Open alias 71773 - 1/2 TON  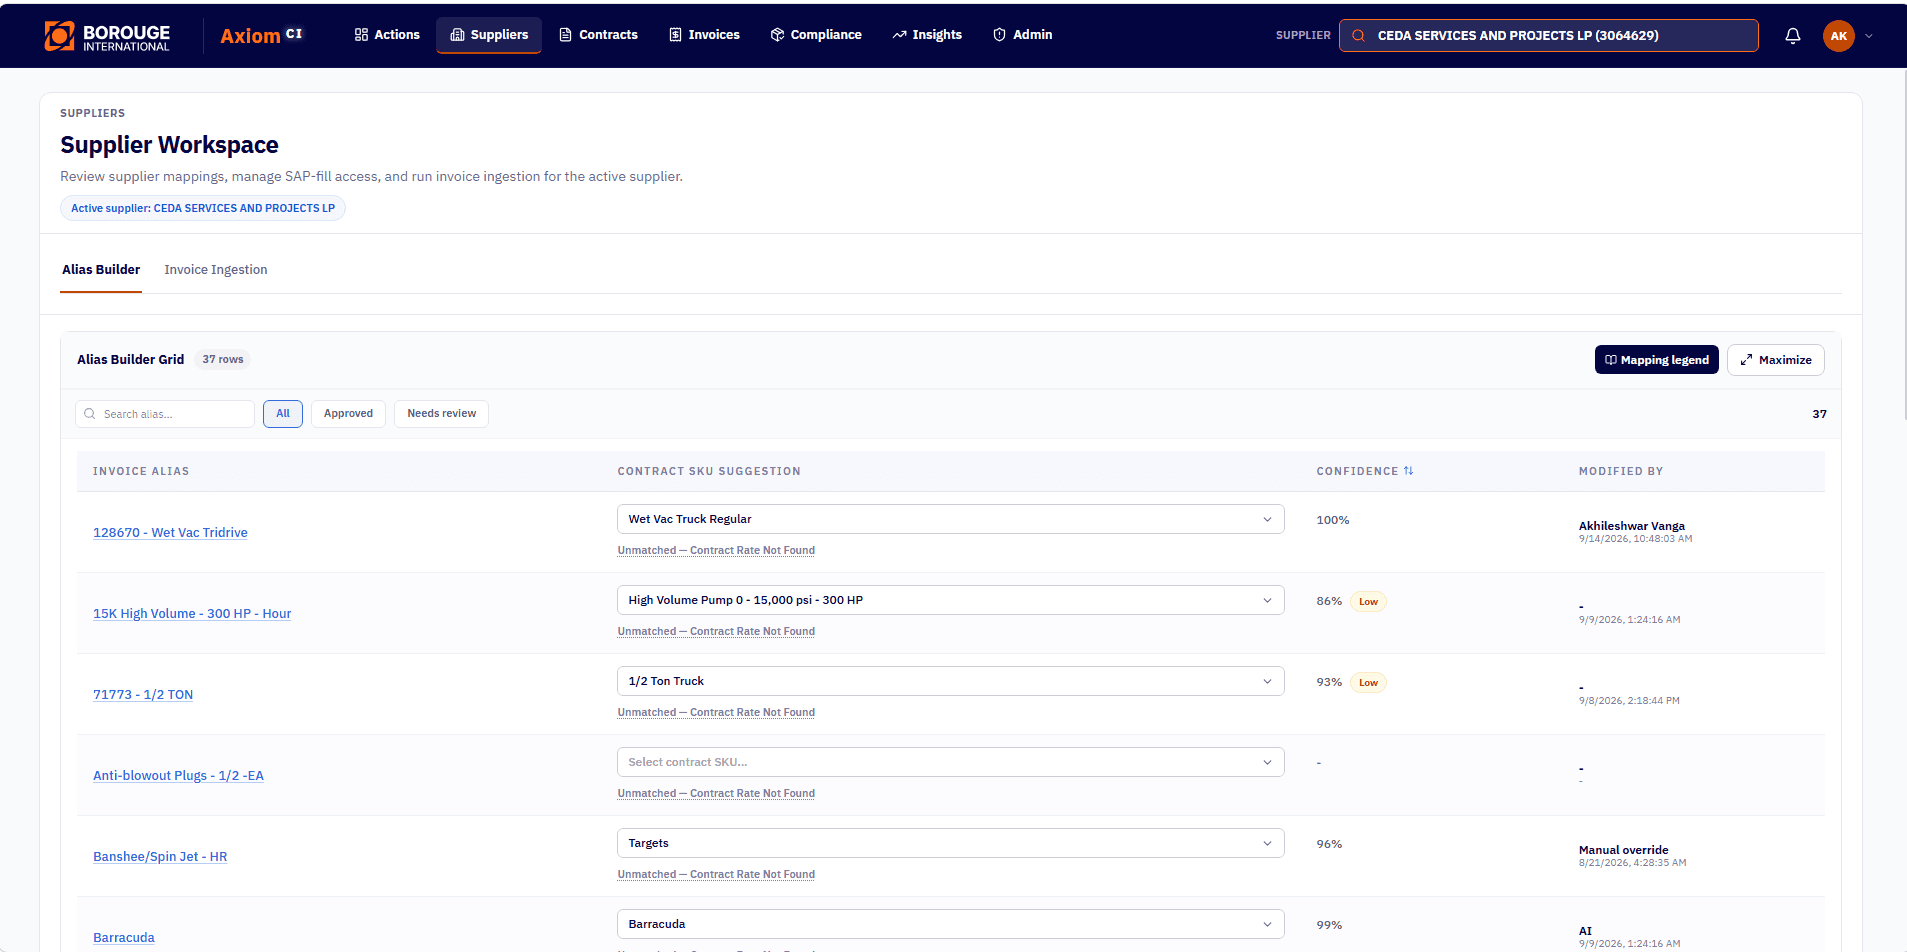pos(143,695)
